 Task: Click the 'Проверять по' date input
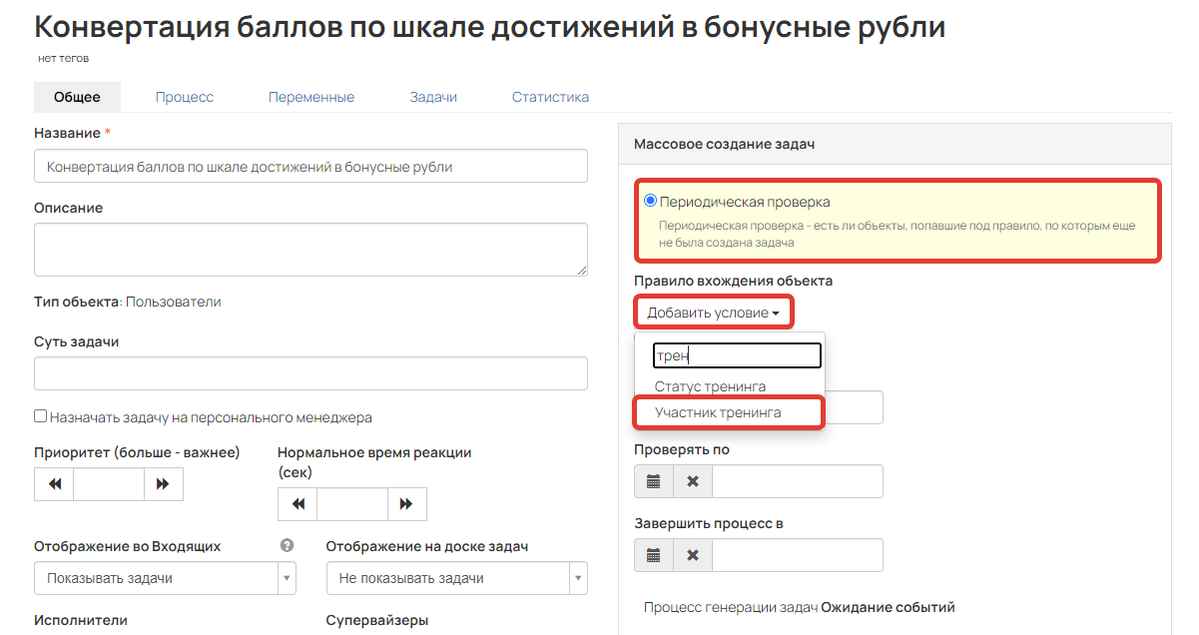tap(798, 481)
